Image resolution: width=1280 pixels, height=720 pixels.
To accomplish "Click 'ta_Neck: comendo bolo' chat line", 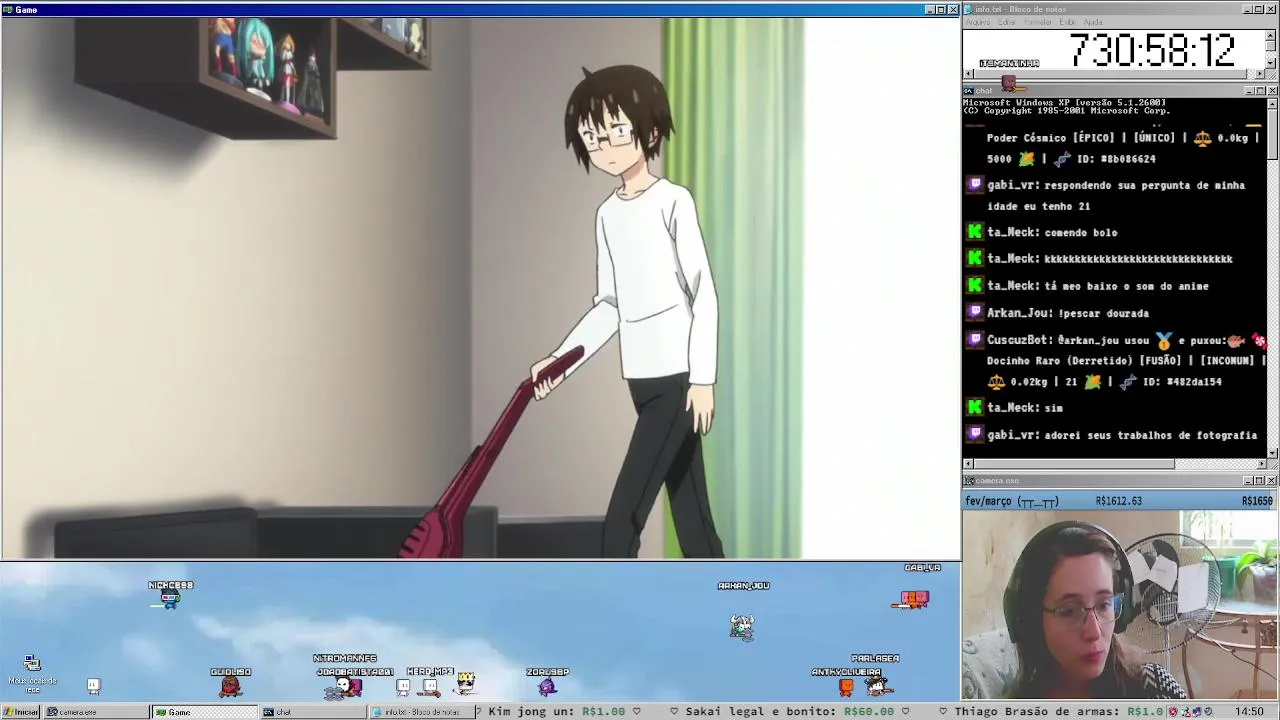I will pyautogui.click(x=1051, y=232).
